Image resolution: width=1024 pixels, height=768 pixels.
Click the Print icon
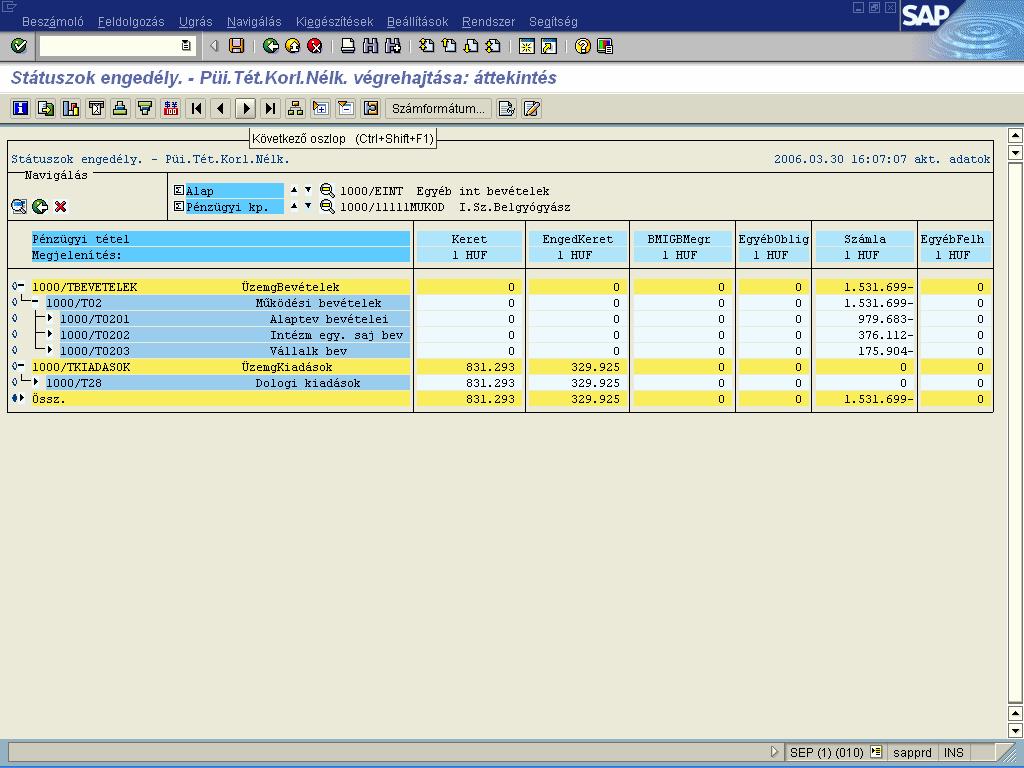point(348,46)
